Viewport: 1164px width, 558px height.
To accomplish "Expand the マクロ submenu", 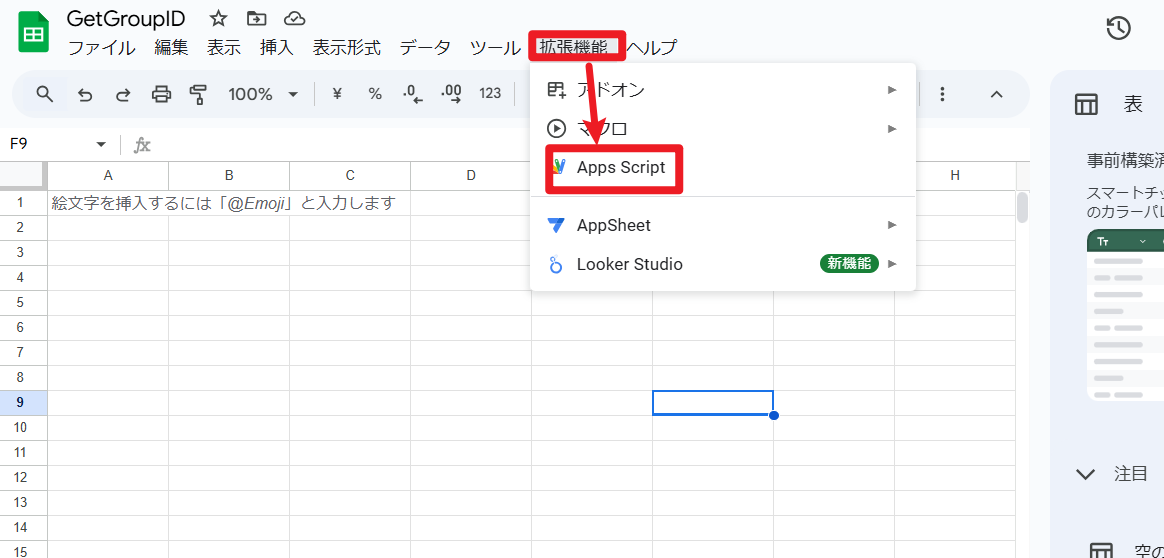I will click(x=723, y=129).
